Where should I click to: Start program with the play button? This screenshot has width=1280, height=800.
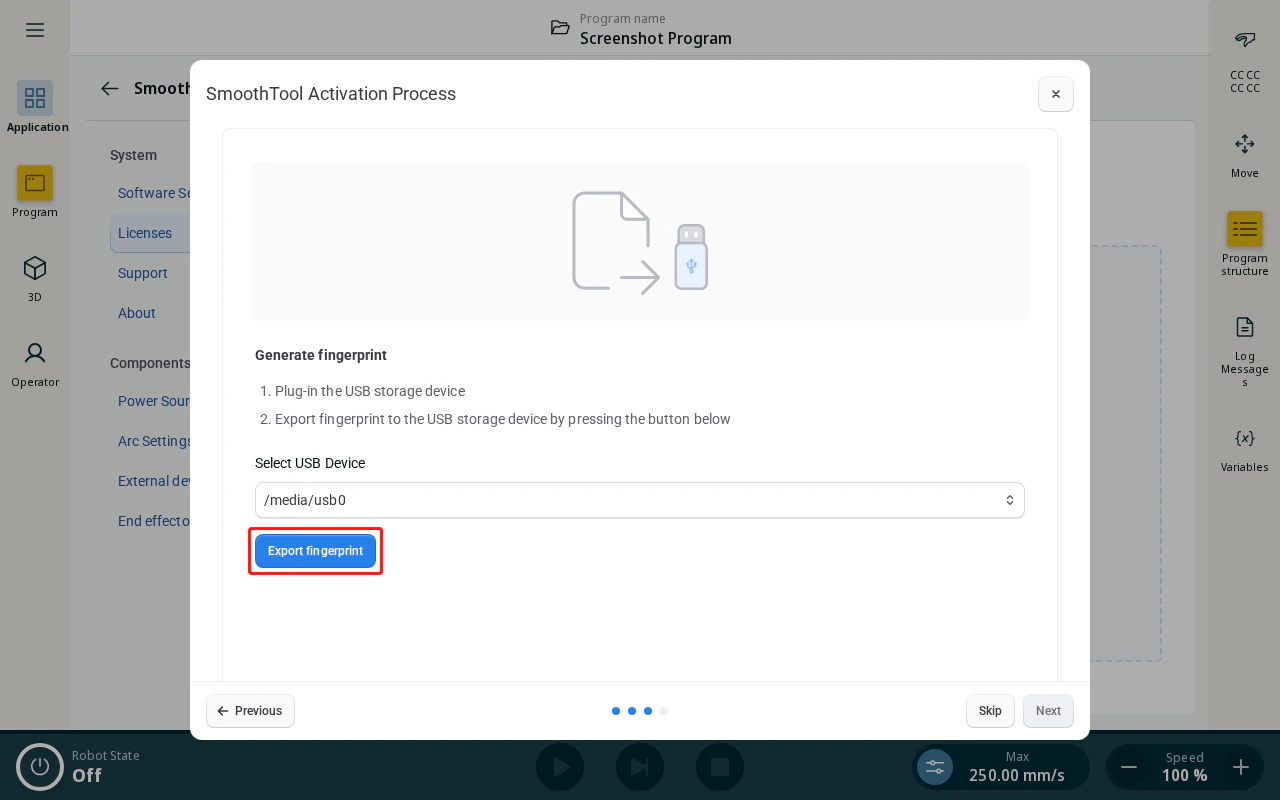pos(560,767)
